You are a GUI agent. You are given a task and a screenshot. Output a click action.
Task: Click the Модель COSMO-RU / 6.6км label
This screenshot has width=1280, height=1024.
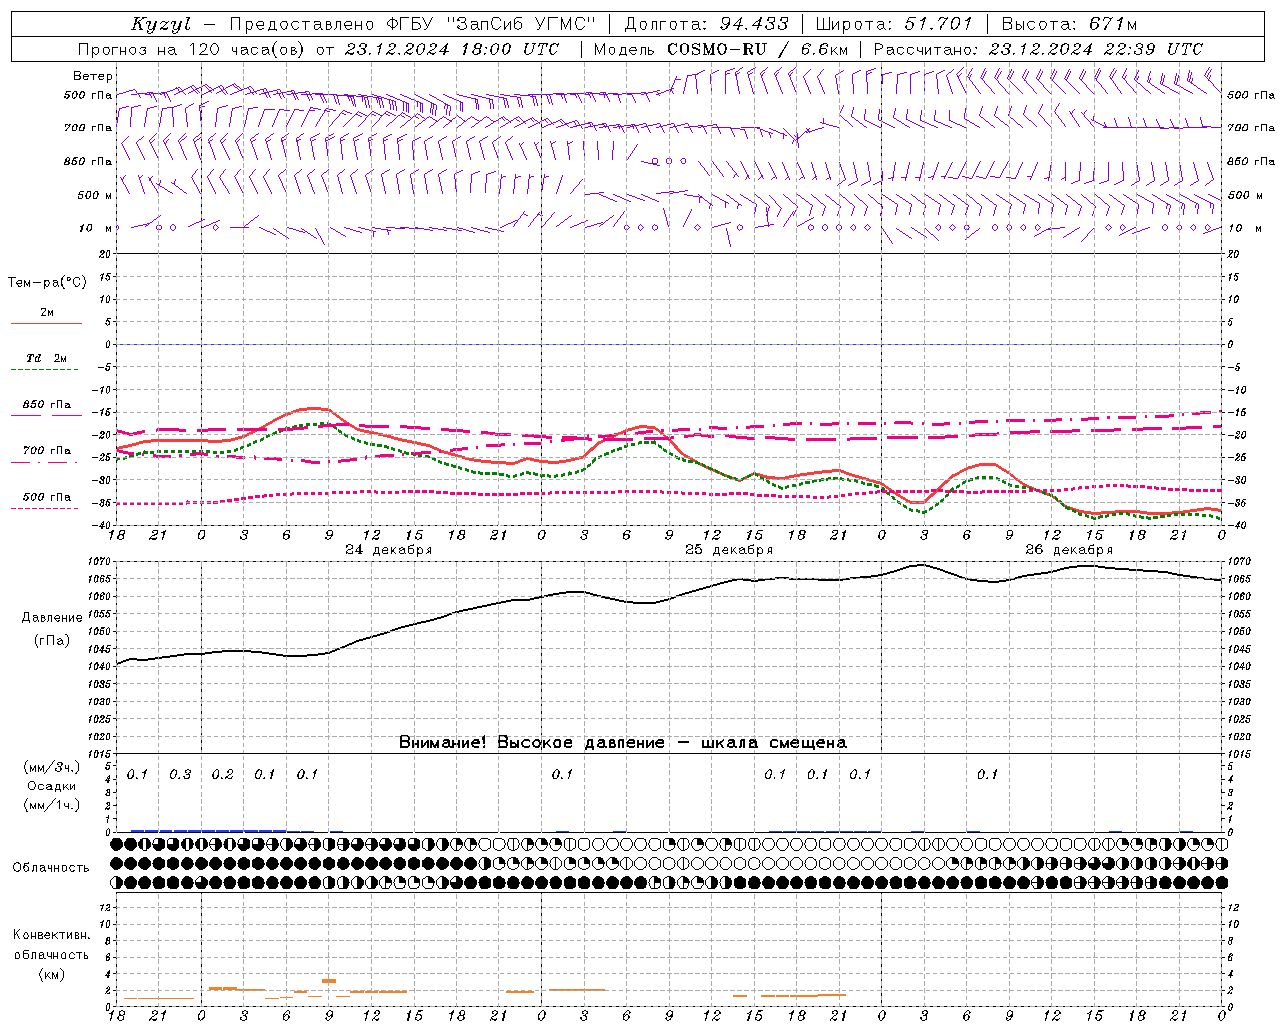[721, 49]
